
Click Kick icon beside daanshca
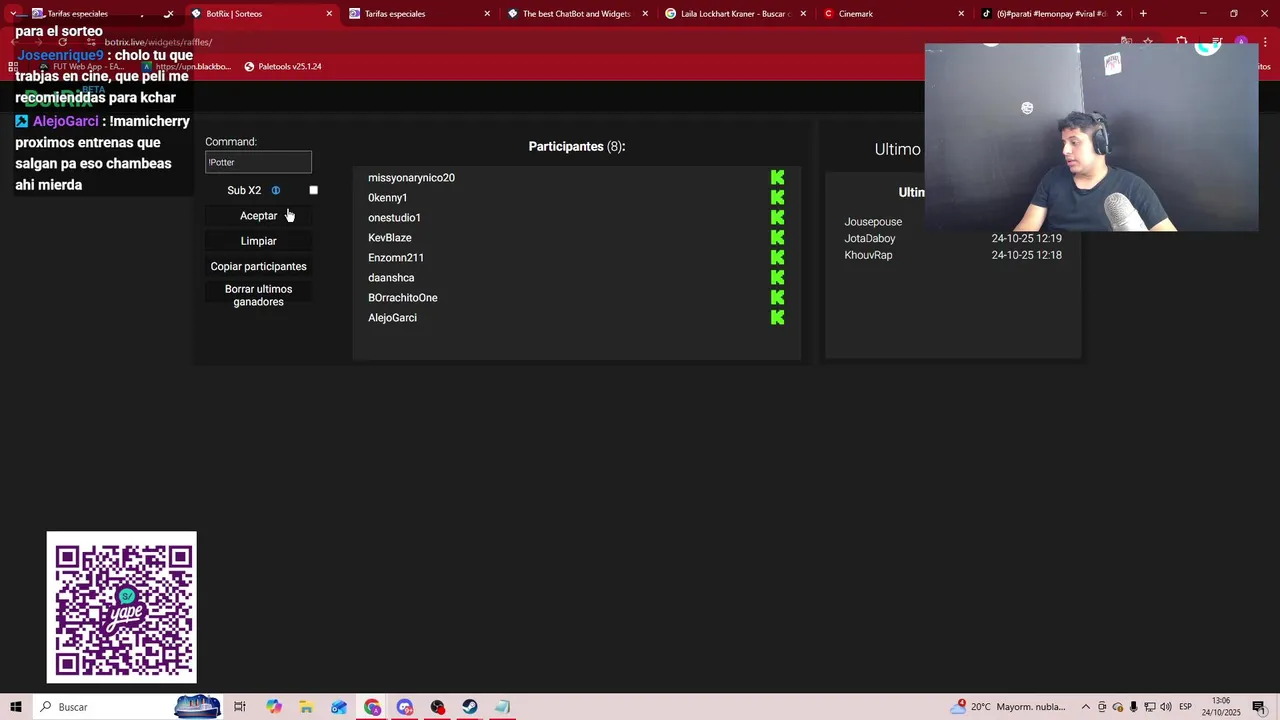(777, 278)
